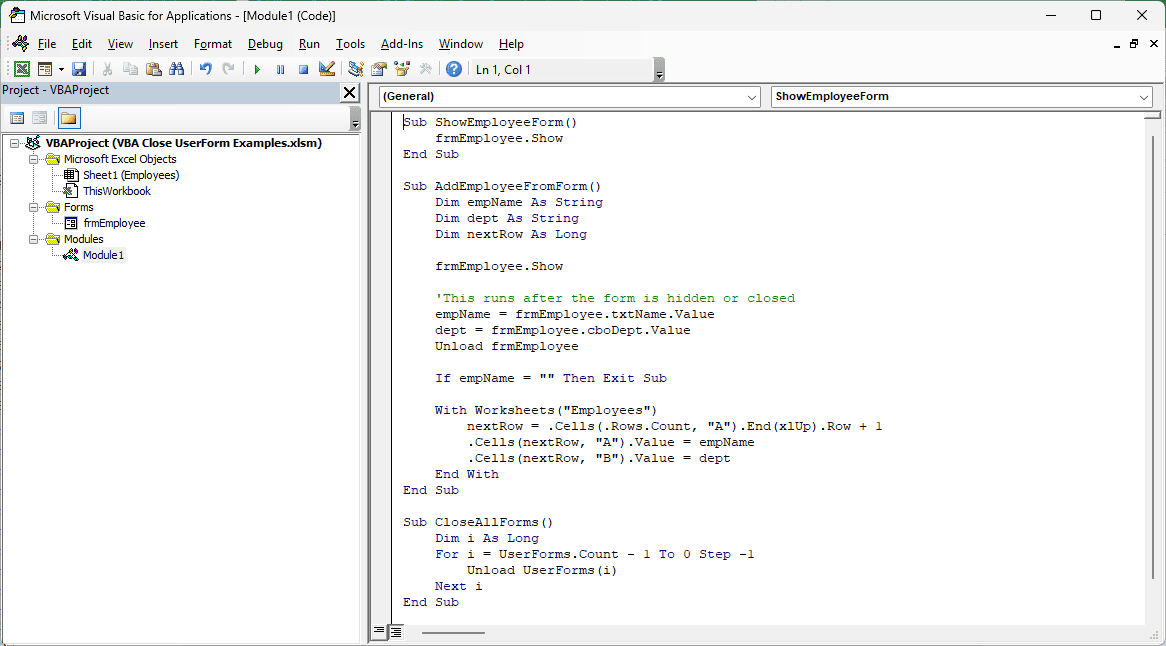Screen dimensions: 1166x646
Task: Select the VBAProject (VBA Close UserForm Examples.xlsm) node
Action: point(184,143)
